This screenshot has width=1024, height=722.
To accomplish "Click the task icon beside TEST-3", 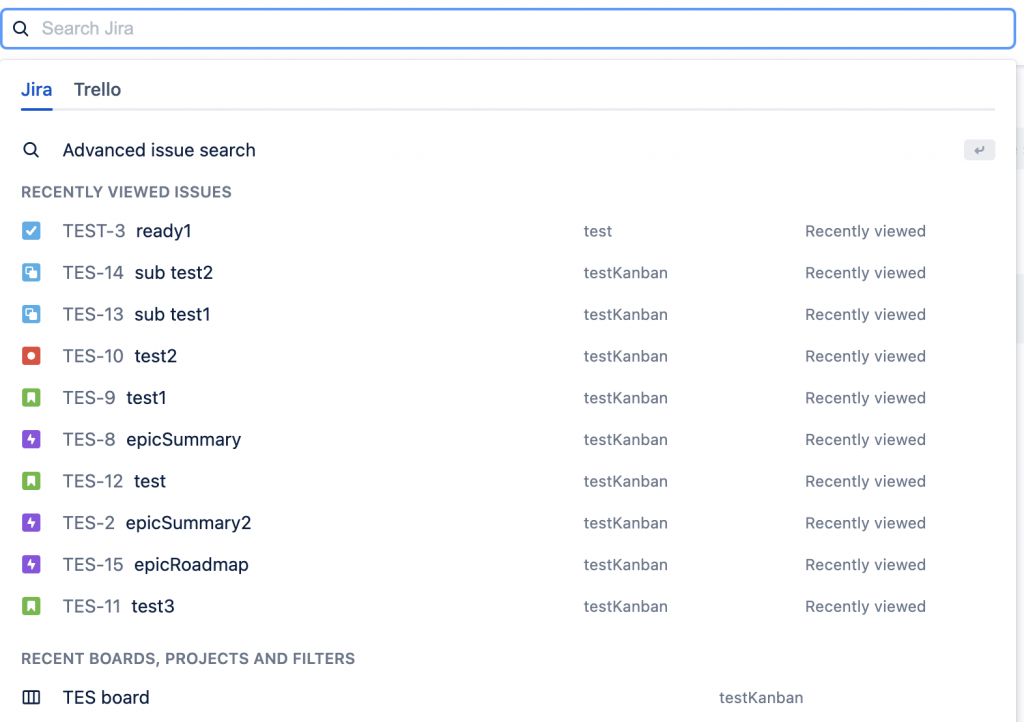I will [x=31, y=231].
